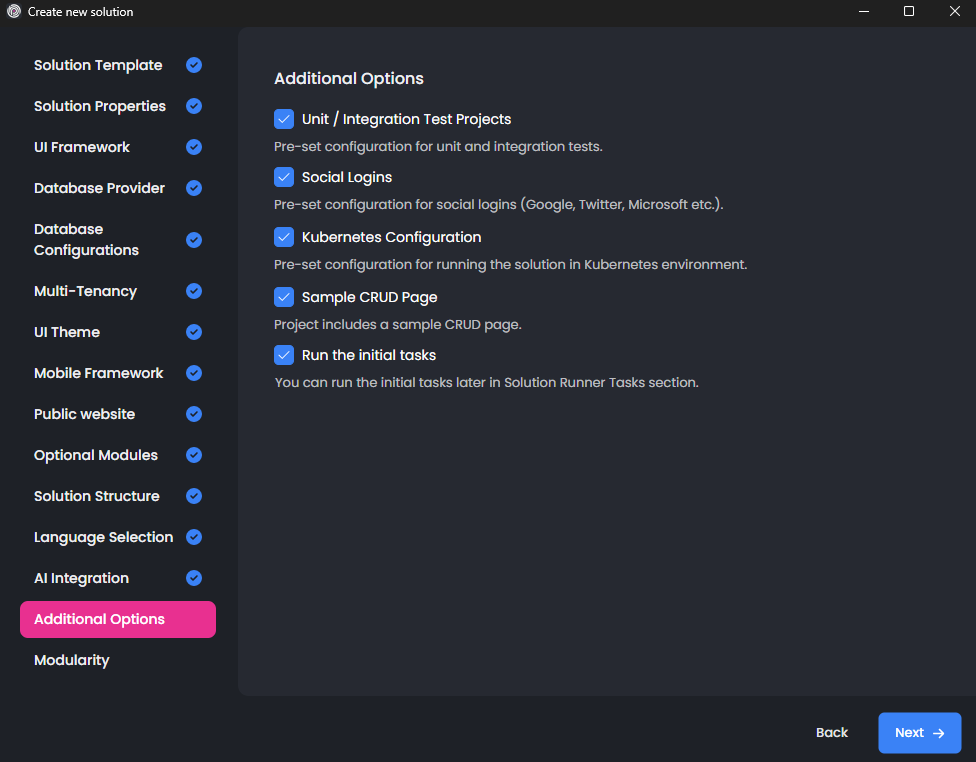
Task: Click the checkmark icon beside Solution Template
Action: click(194, 65)
